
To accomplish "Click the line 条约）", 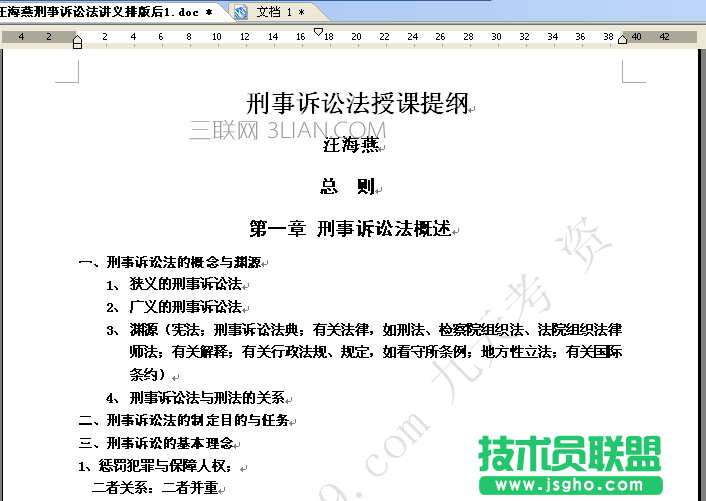I will click(x=147, y=375).
